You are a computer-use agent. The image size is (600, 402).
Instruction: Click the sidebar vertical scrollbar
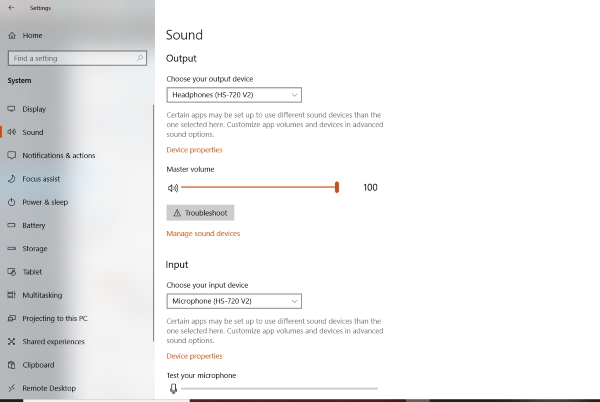(153, 223)
